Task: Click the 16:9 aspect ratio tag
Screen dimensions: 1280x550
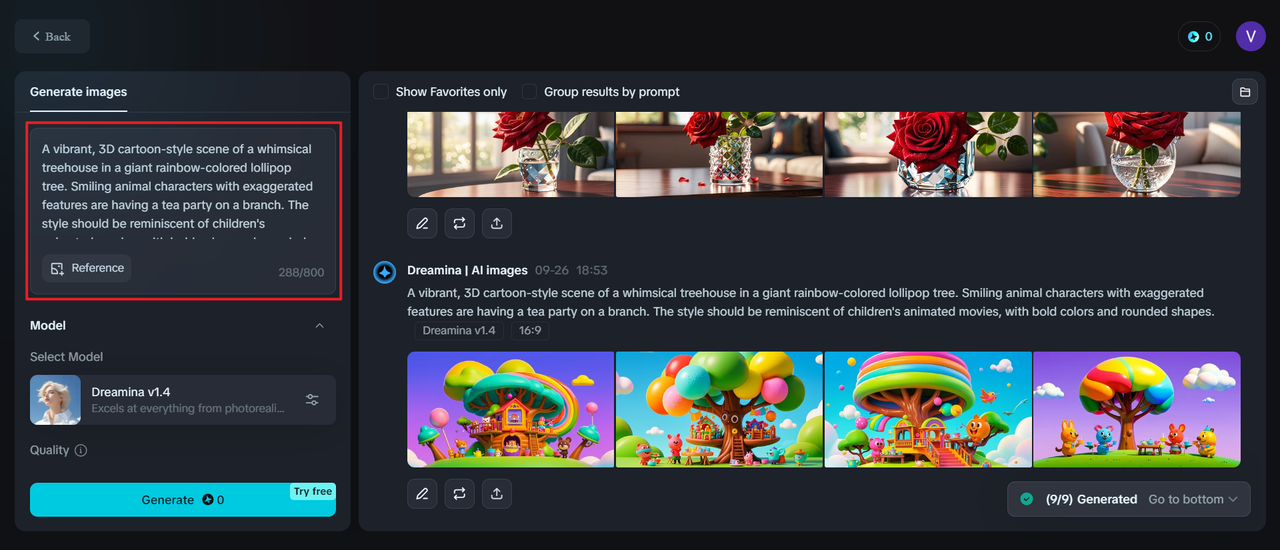Action: (x=530, y=331)
